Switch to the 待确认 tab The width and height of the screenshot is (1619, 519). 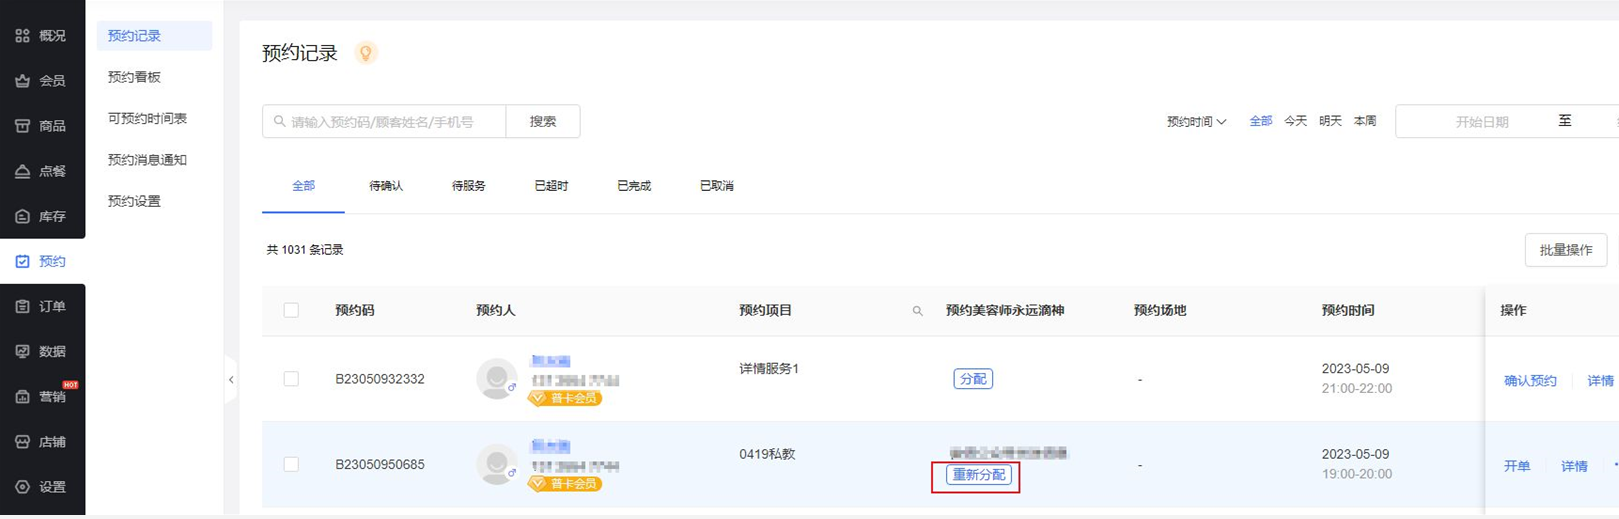[x=386, y=186]
